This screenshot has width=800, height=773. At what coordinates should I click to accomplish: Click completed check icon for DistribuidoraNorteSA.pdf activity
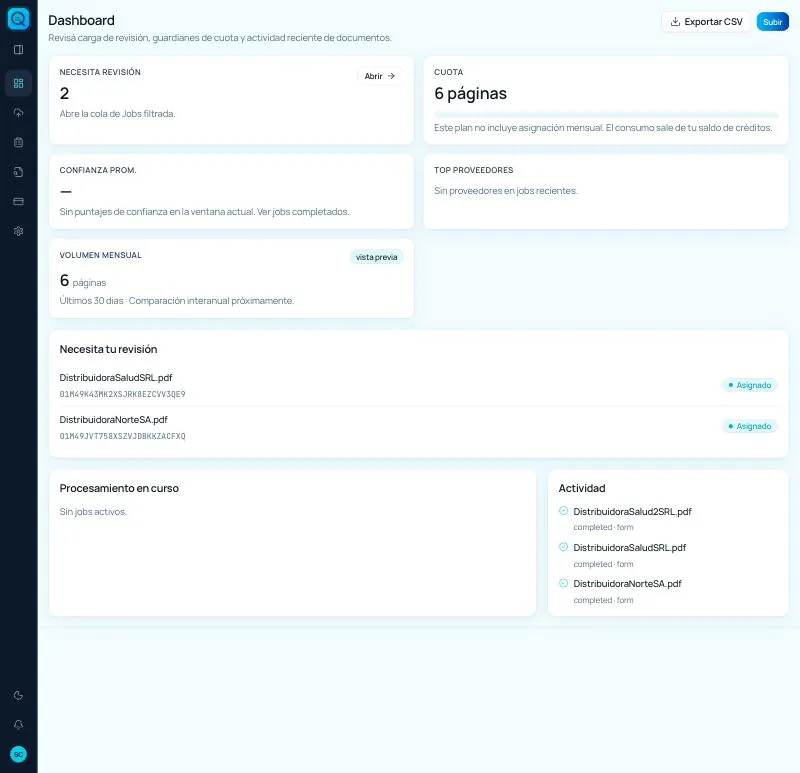563,583
